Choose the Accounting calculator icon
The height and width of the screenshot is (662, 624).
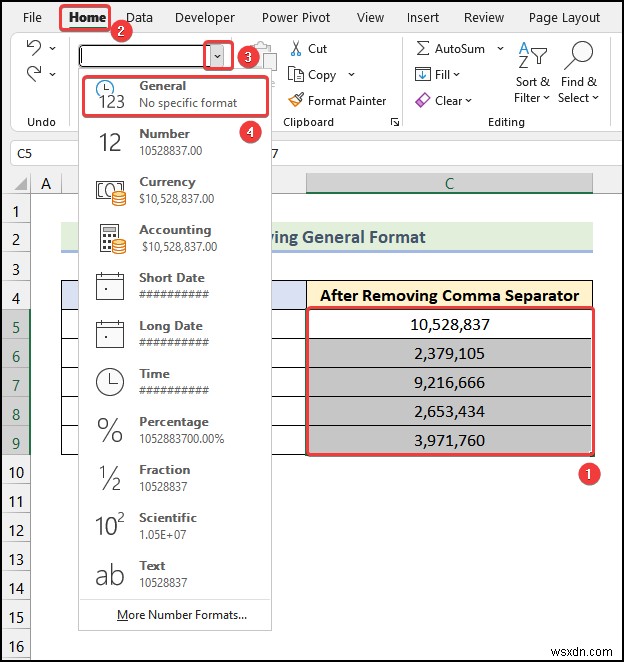pyautogui.click(x=112, y=239)
